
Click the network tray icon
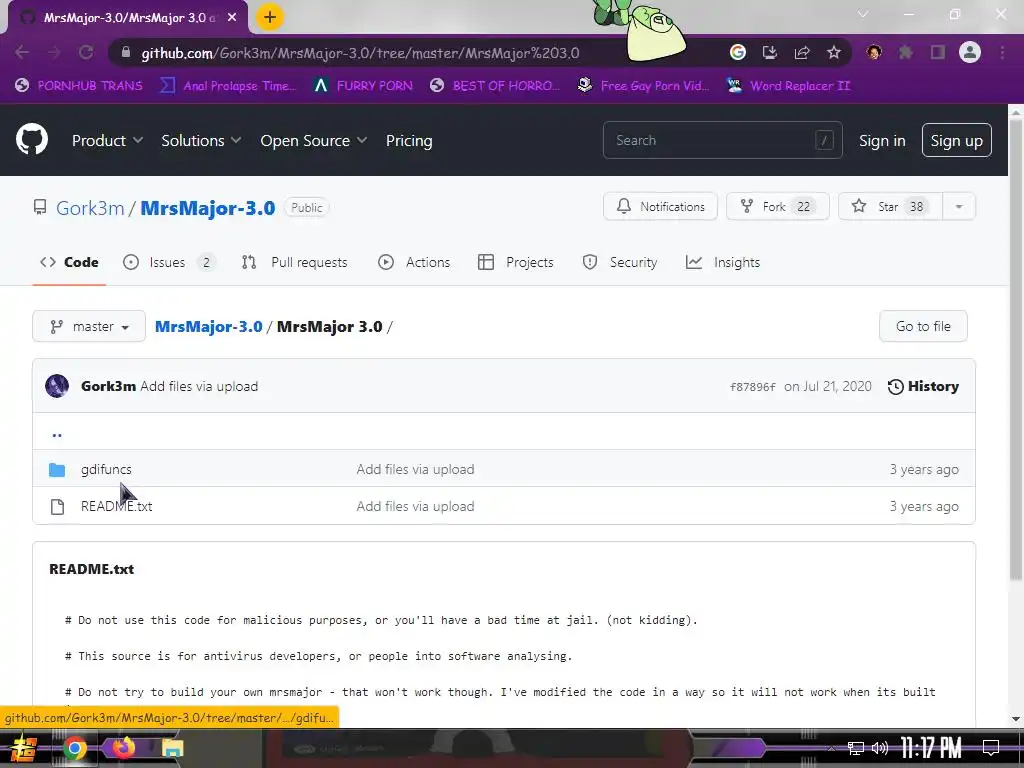[856, 748]
